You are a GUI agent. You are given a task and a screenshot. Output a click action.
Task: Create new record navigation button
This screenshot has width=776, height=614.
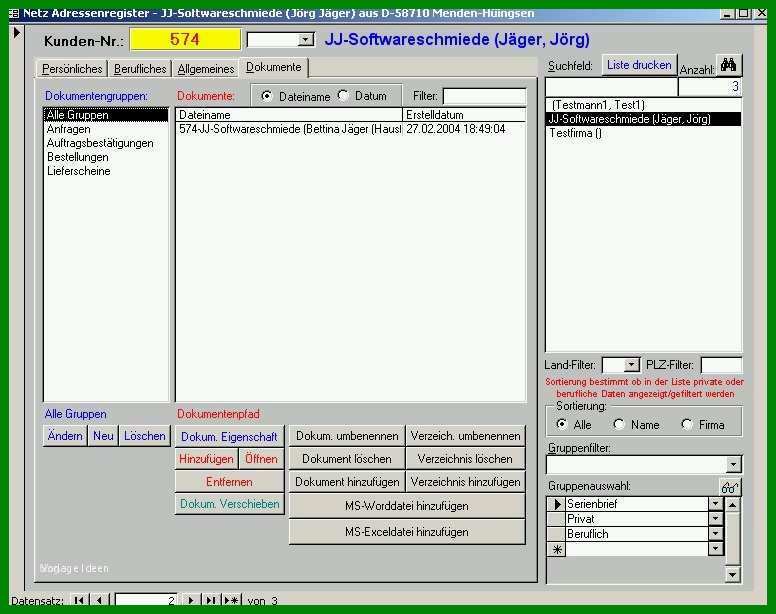pyautogui.click(x=231, y=600)
